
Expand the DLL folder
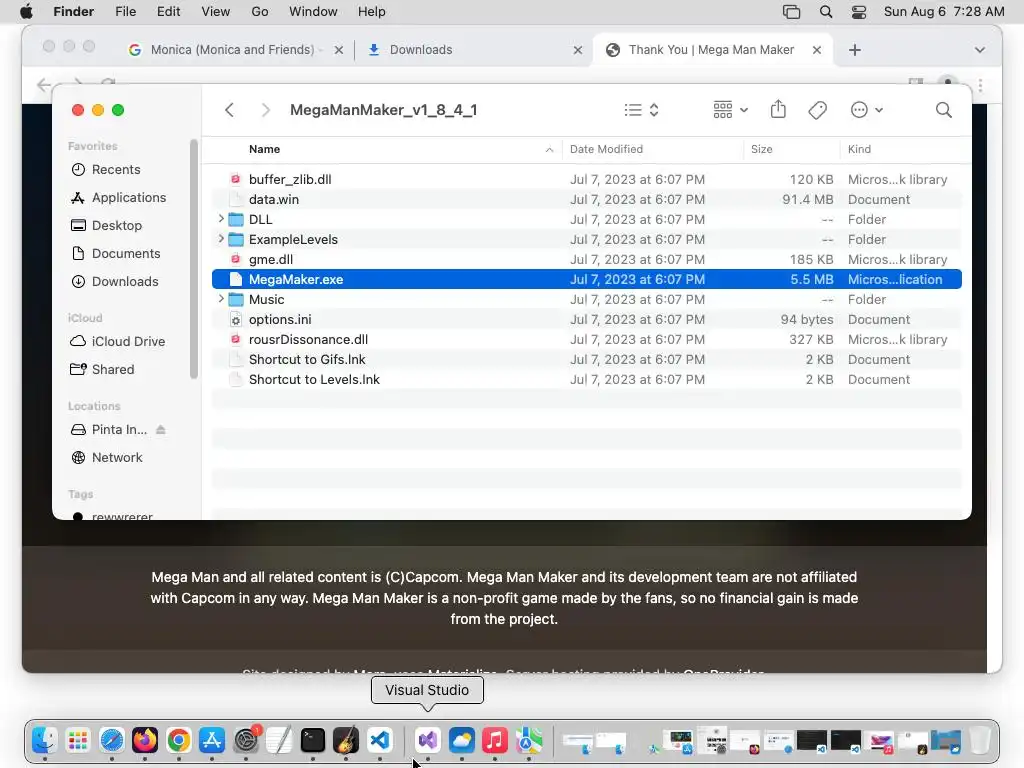tap(221, 219)
